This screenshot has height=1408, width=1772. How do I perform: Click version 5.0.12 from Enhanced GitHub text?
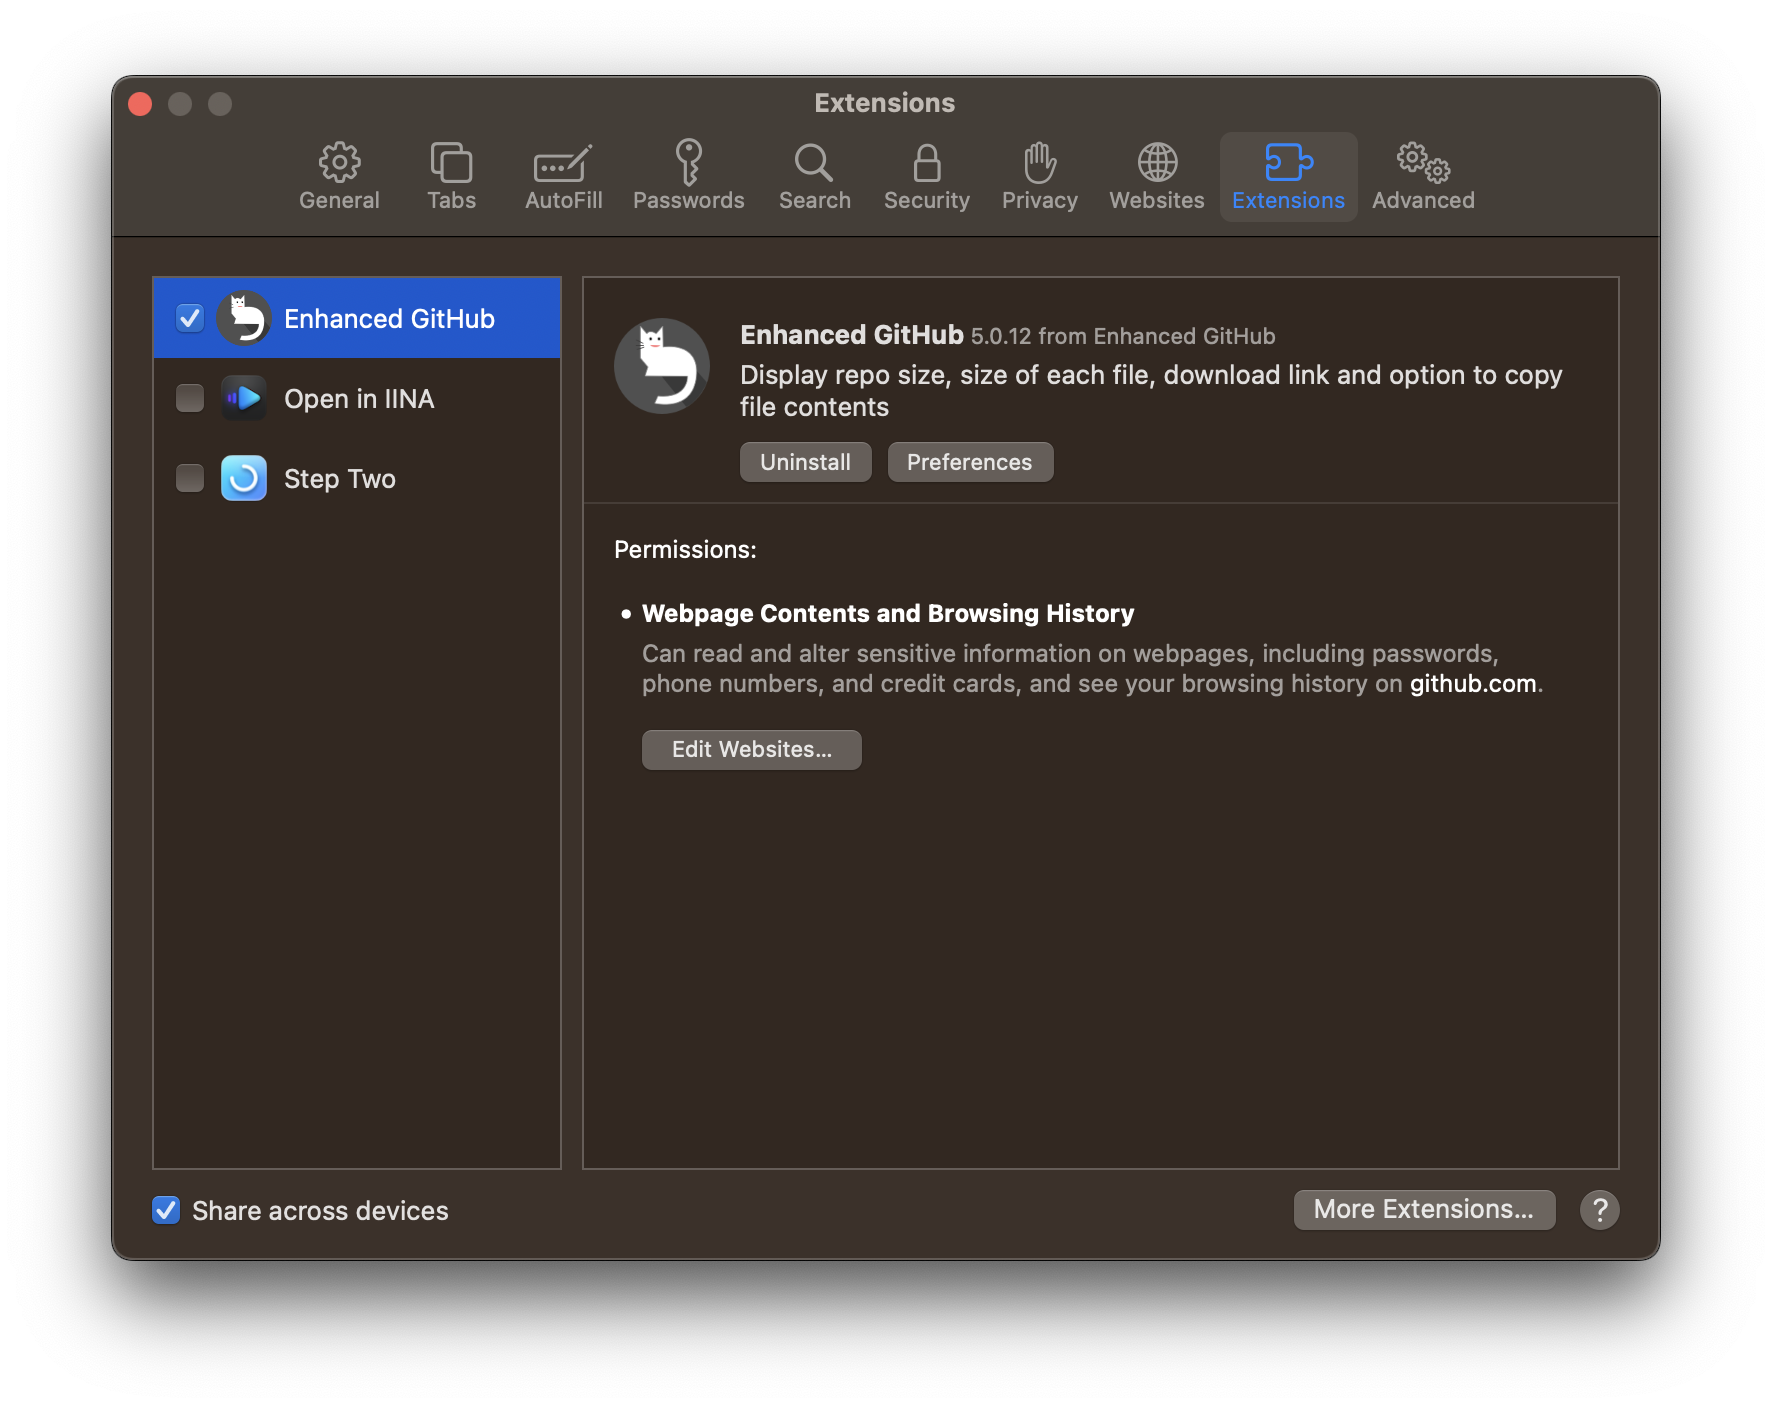click(1123, 336)
